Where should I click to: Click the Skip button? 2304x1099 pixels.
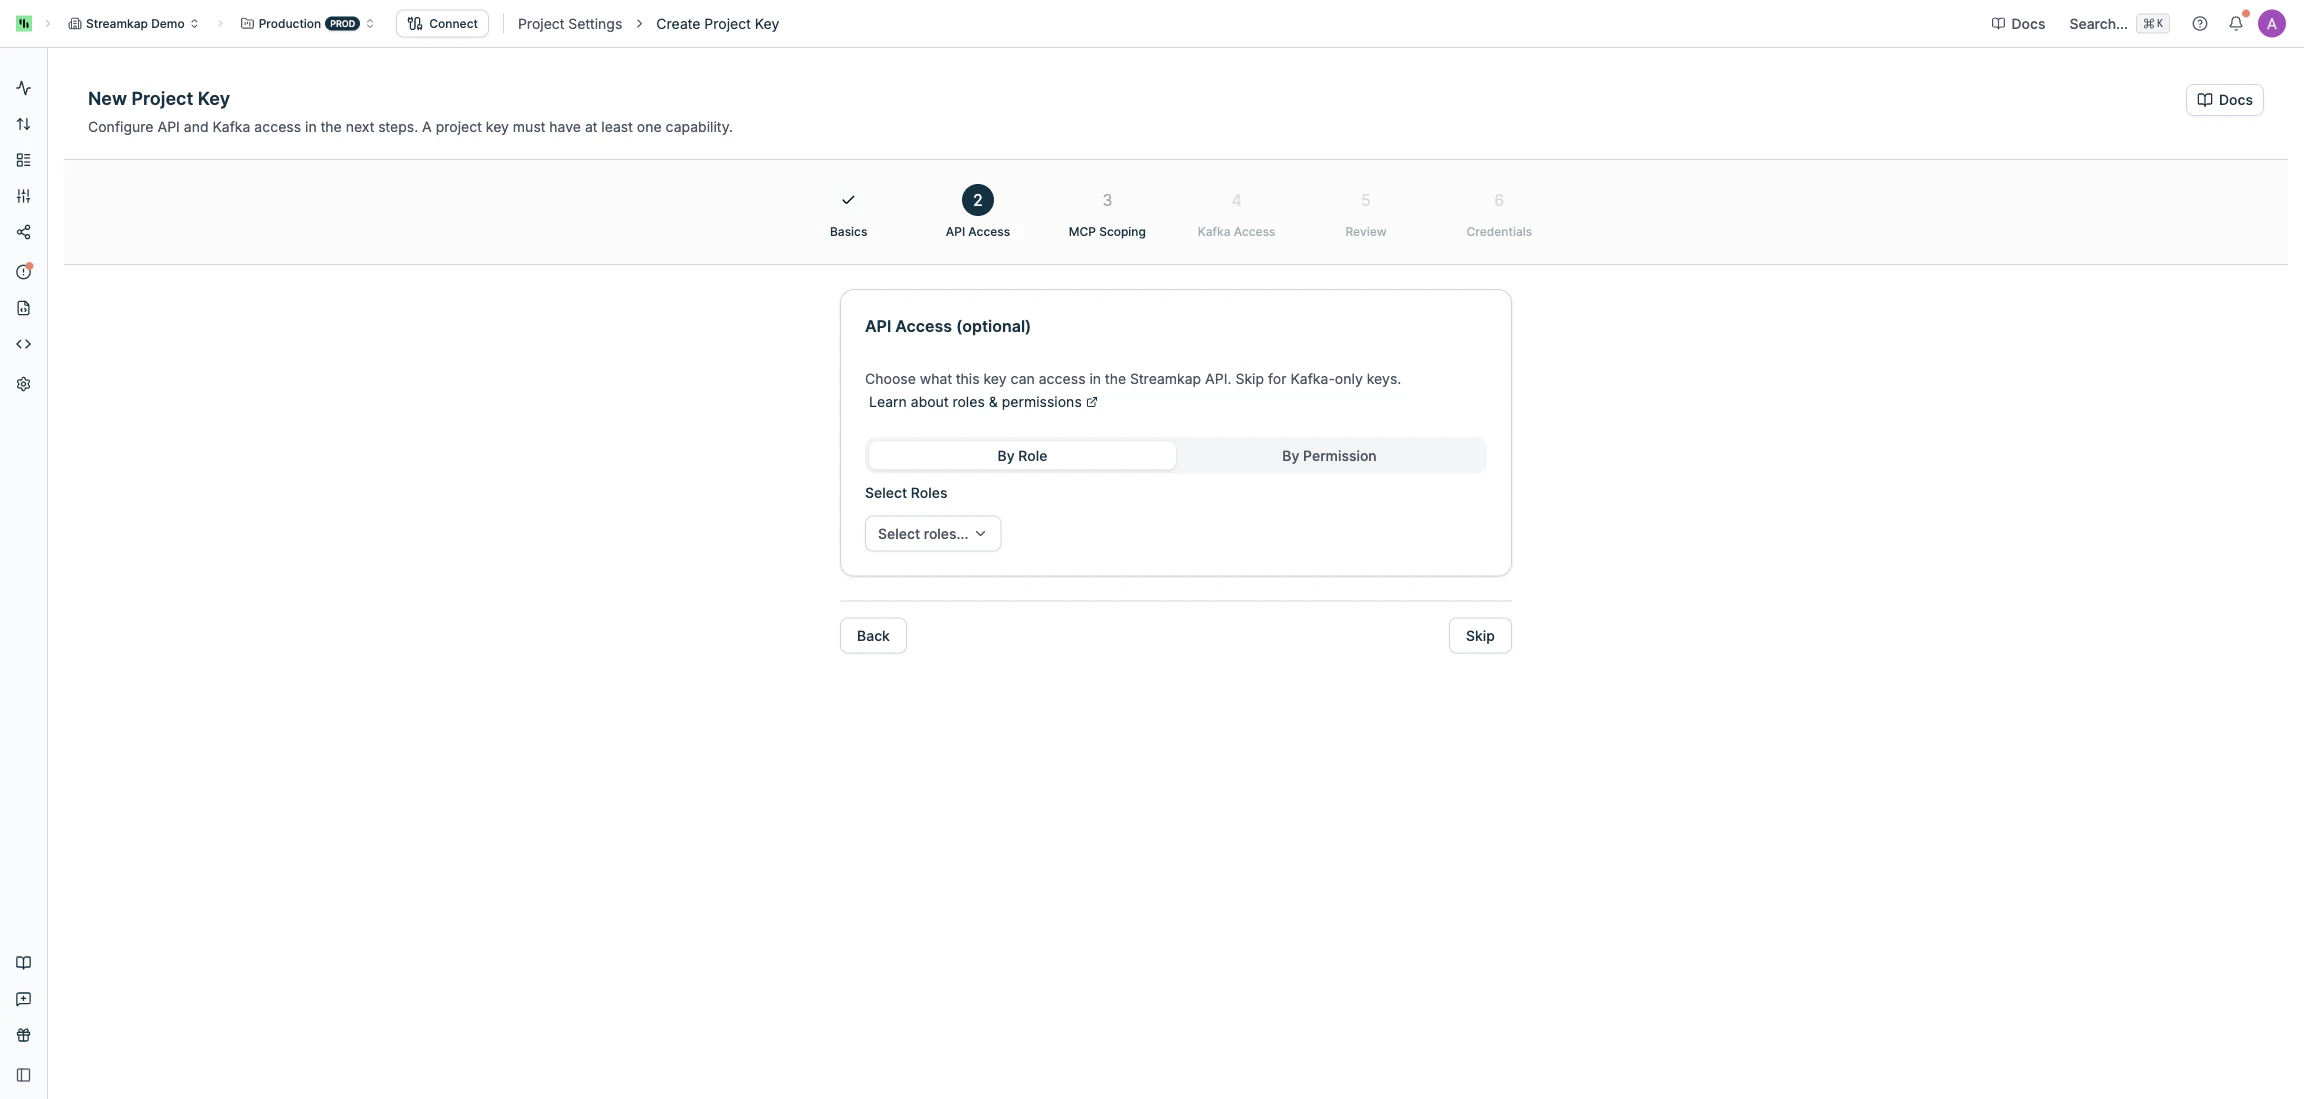(x=1479, y=636)
